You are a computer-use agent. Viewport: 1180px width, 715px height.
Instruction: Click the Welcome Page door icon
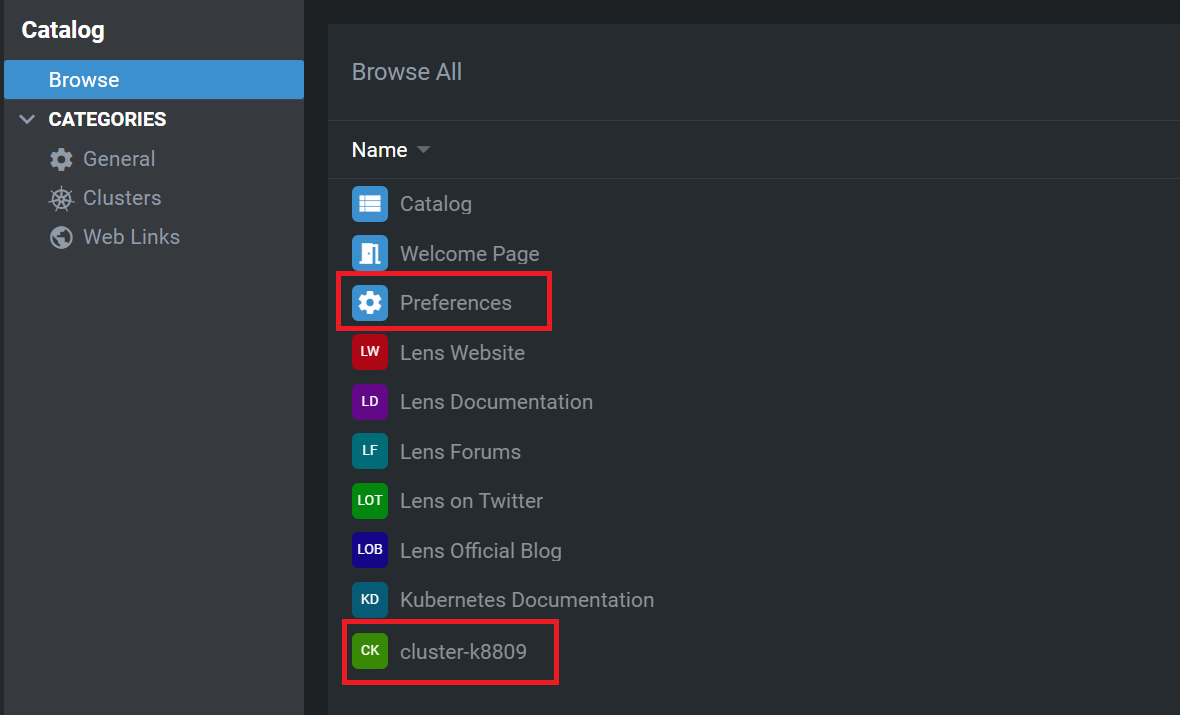[x=370, y=254]
